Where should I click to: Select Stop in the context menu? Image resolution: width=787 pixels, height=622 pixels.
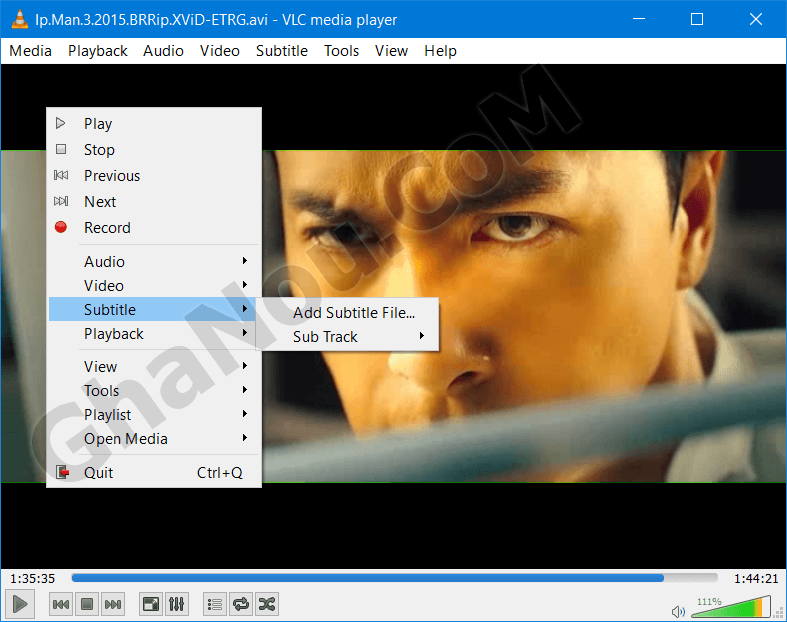(x=154, y=150)
